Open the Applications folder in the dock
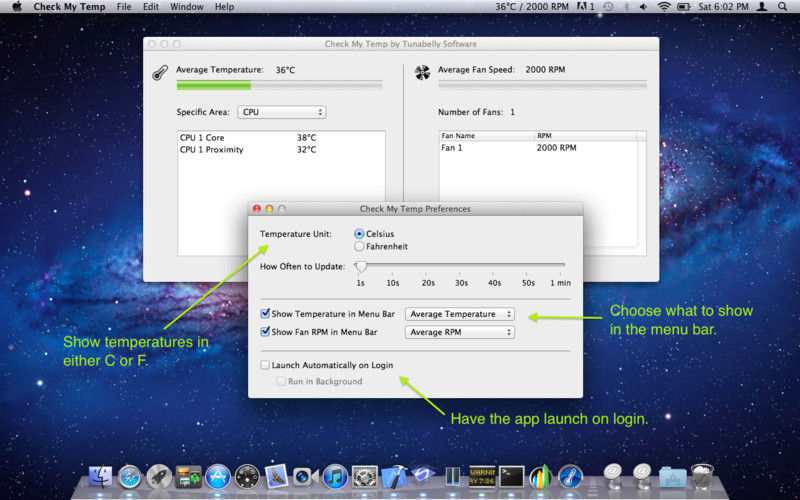The image size is (800, 500). coord(672,477)
